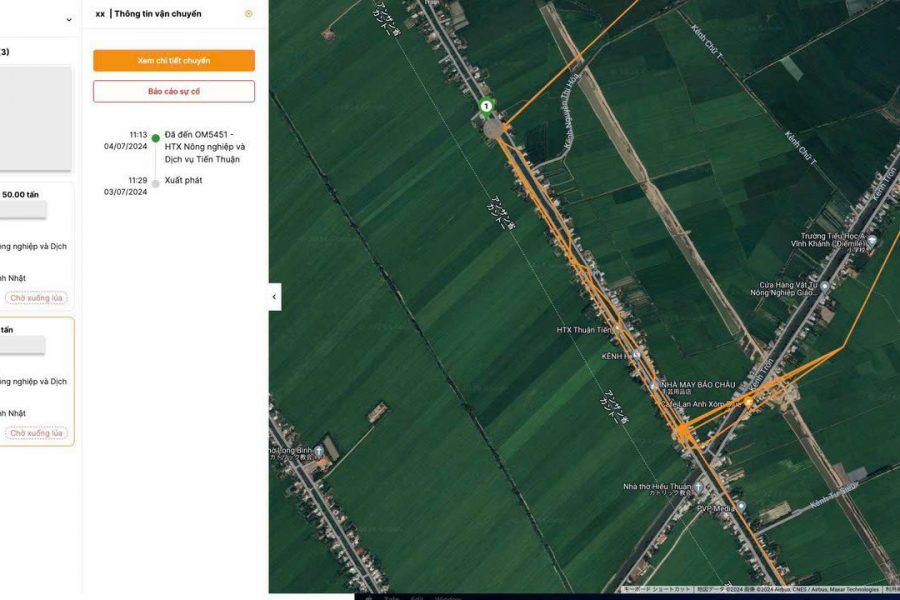Click the HTX Thuận Tiến map marker
This screenshot has height=600, width=900.
(x=617, y=329)
